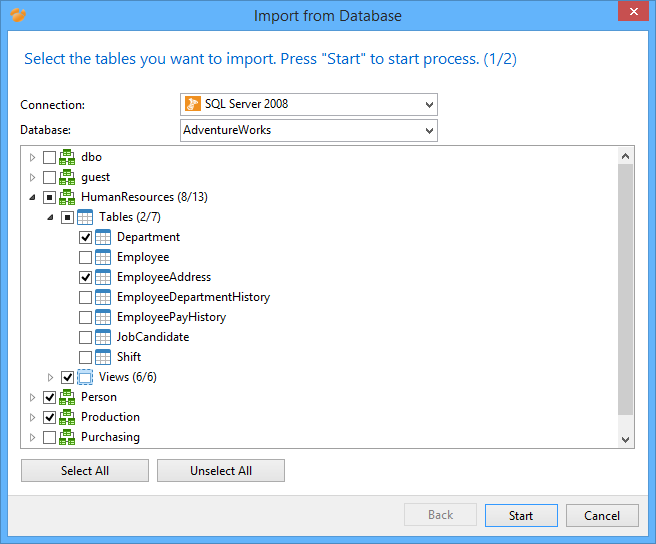Click the Views folder icon
Viewport: 656px width, 544px height.
point(85,377)
